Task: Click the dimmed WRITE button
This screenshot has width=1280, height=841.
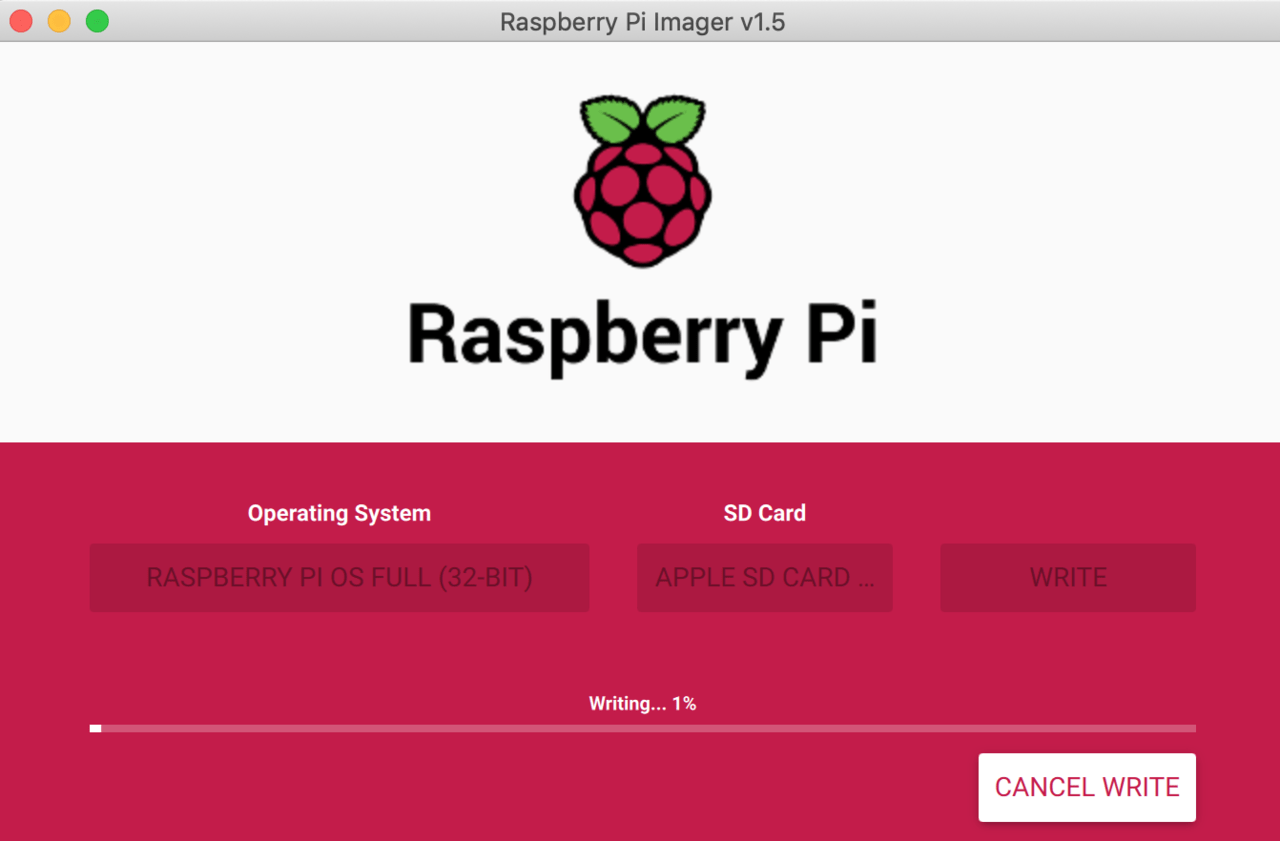Action: point(1067,578)
